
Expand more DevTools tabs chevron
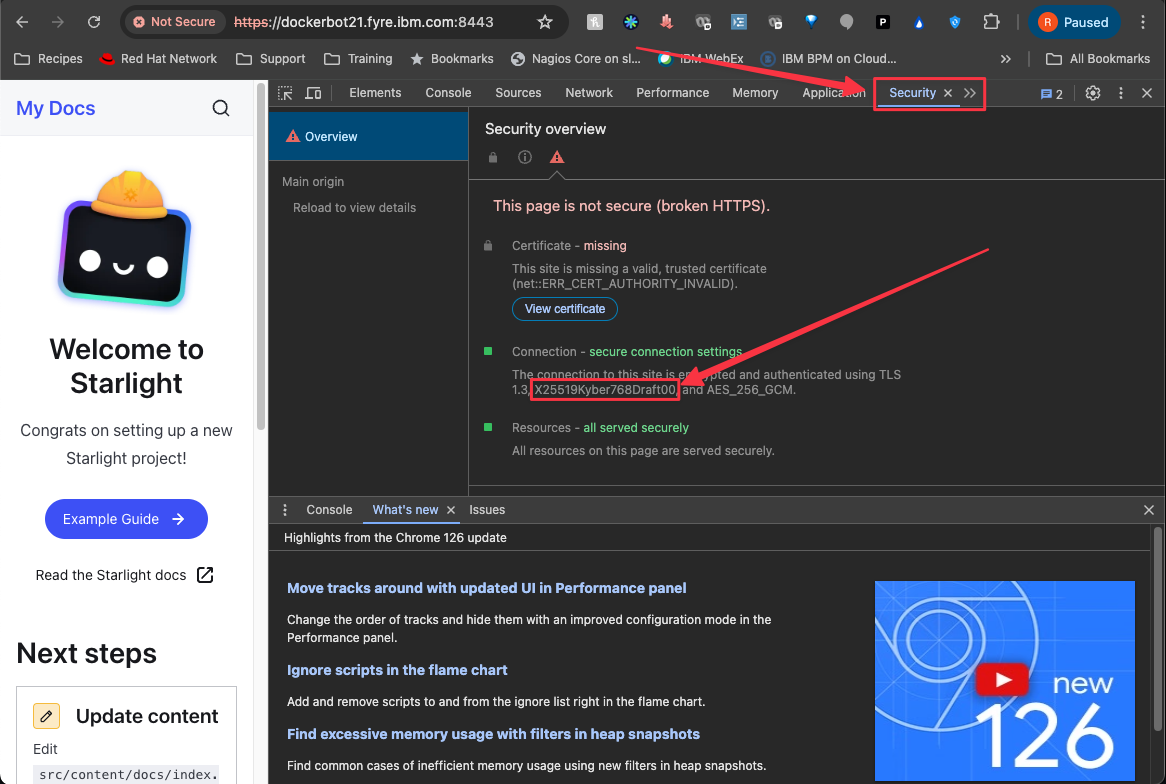(970, 93)
